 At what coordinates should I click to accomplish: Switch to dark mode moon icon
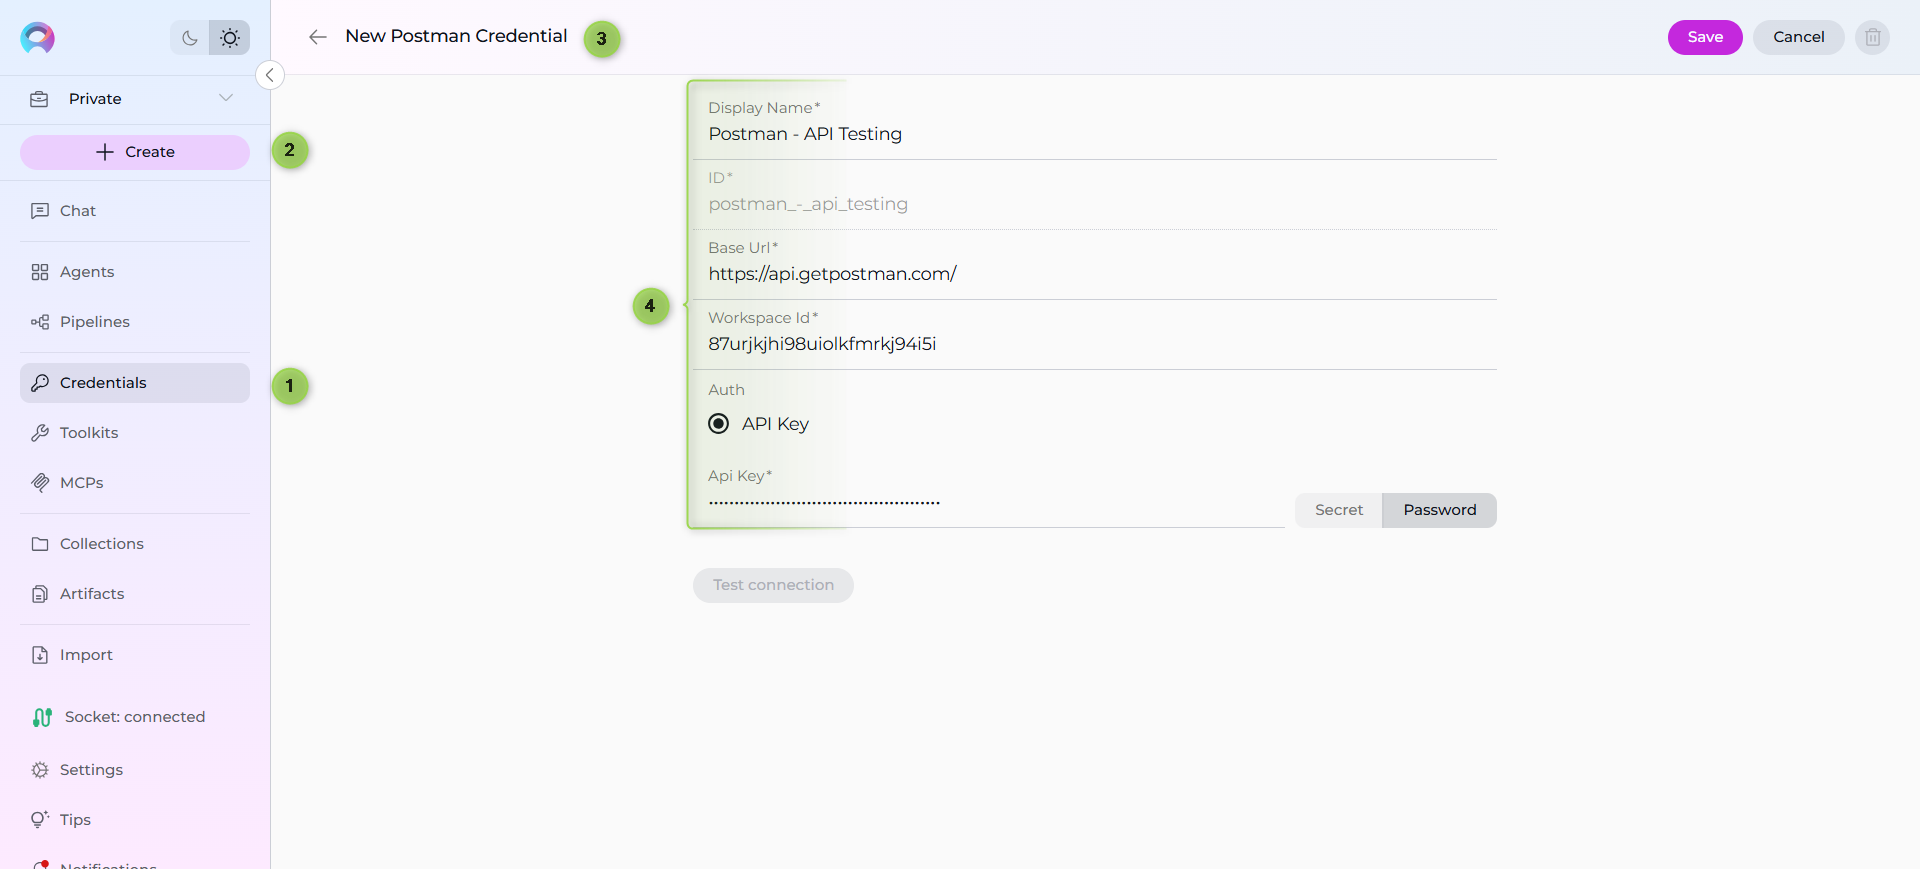click(x=189, y=38)
